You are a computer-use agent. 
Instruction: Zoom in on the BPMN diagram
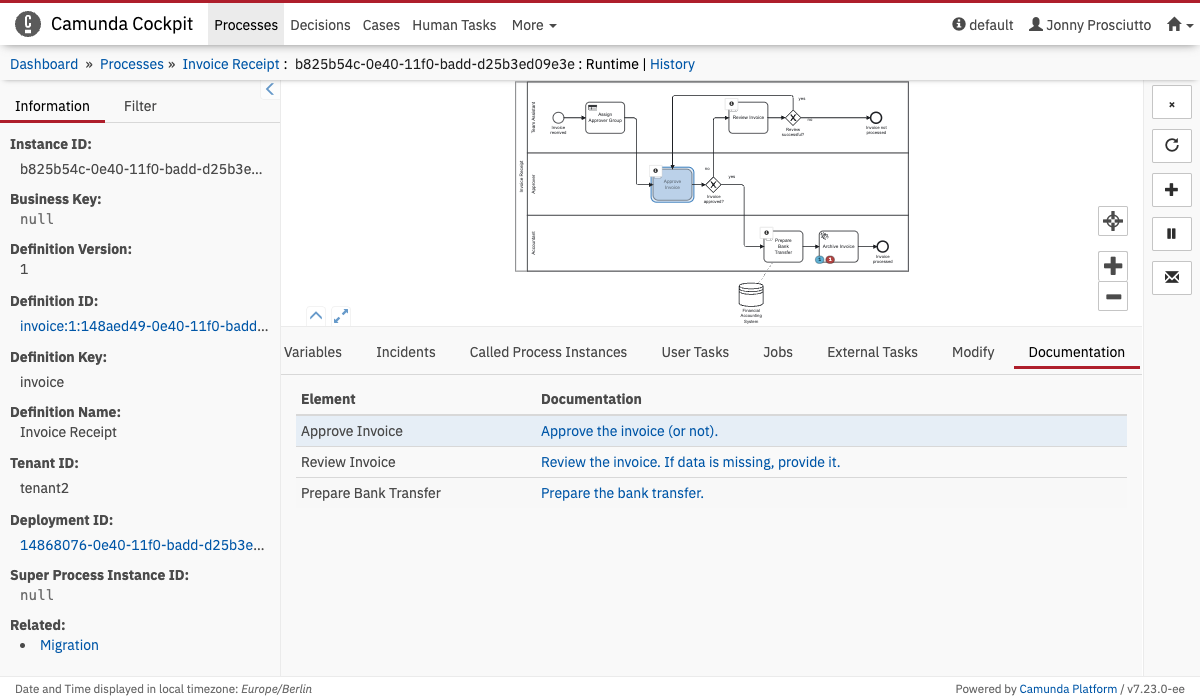tap(1113, 266)
